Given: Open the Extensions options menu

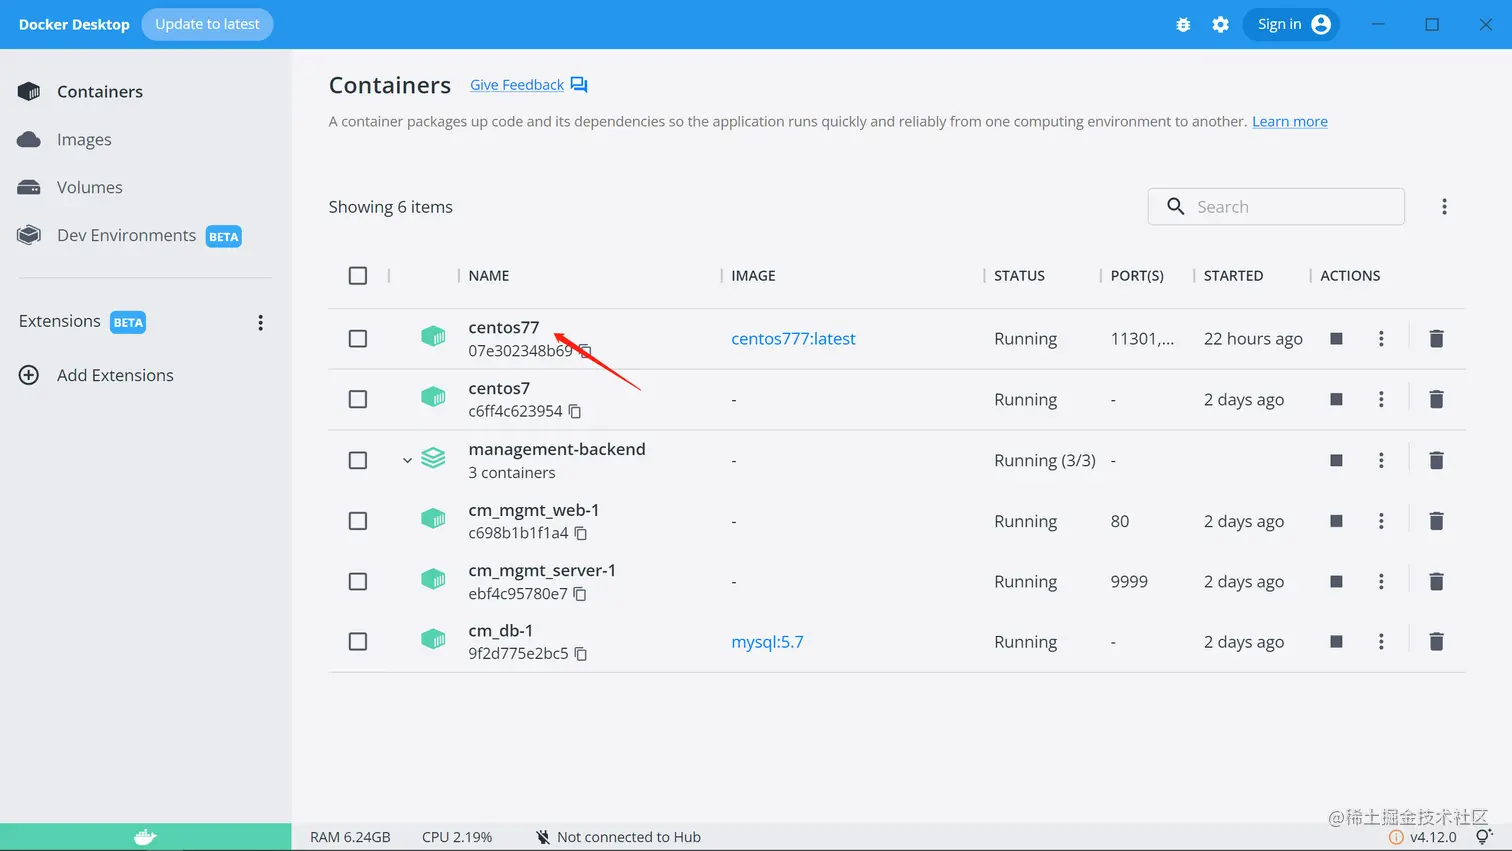Looking at the screenshot, I should point(260,322).
